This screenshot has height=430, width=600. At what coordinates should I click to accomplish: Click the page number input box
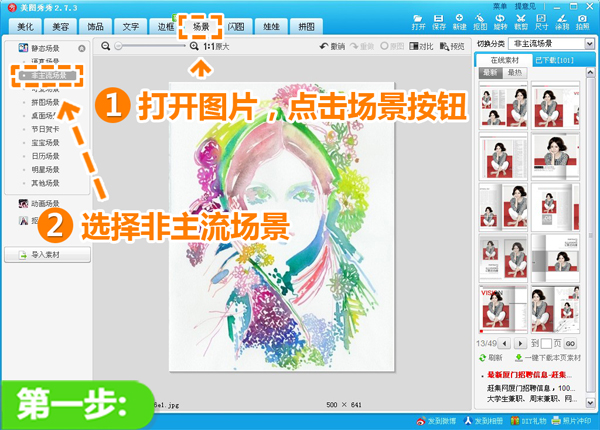pyautogui.click(x=546, y=343)
